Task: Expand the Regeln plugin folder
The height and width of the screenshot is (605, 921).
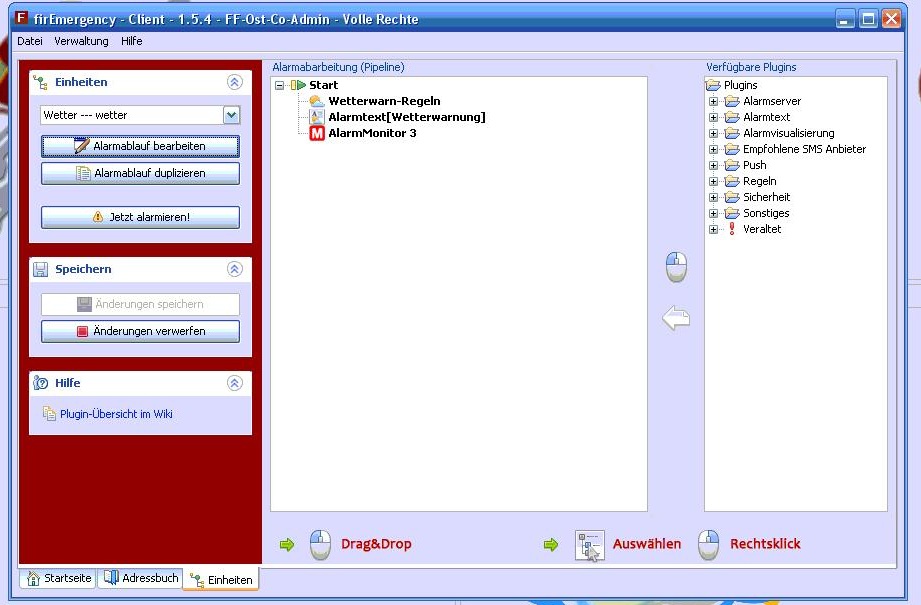Action: pyautogui.click(x=714, y=181)
